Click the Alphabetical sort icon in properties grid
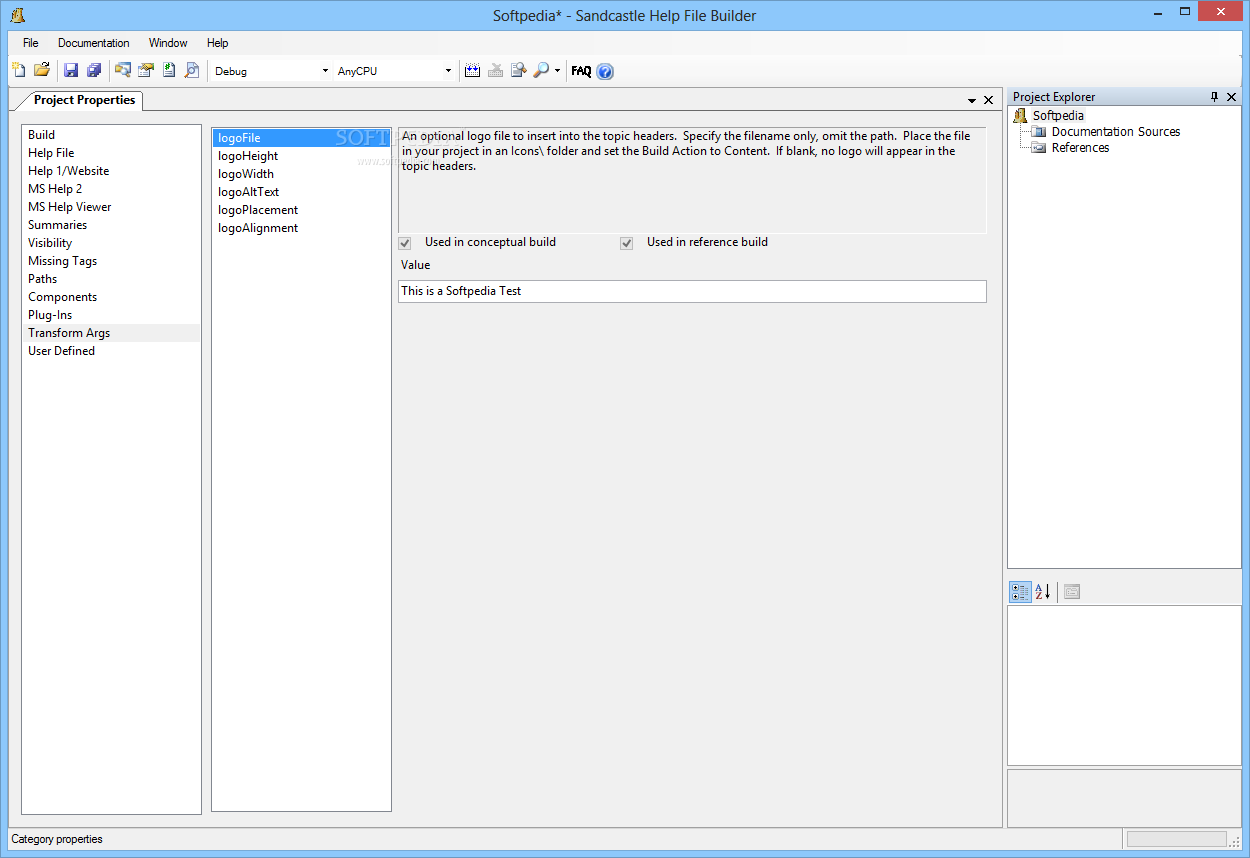This screenshot has height=858, width=1250. [x=1042, y=592]
